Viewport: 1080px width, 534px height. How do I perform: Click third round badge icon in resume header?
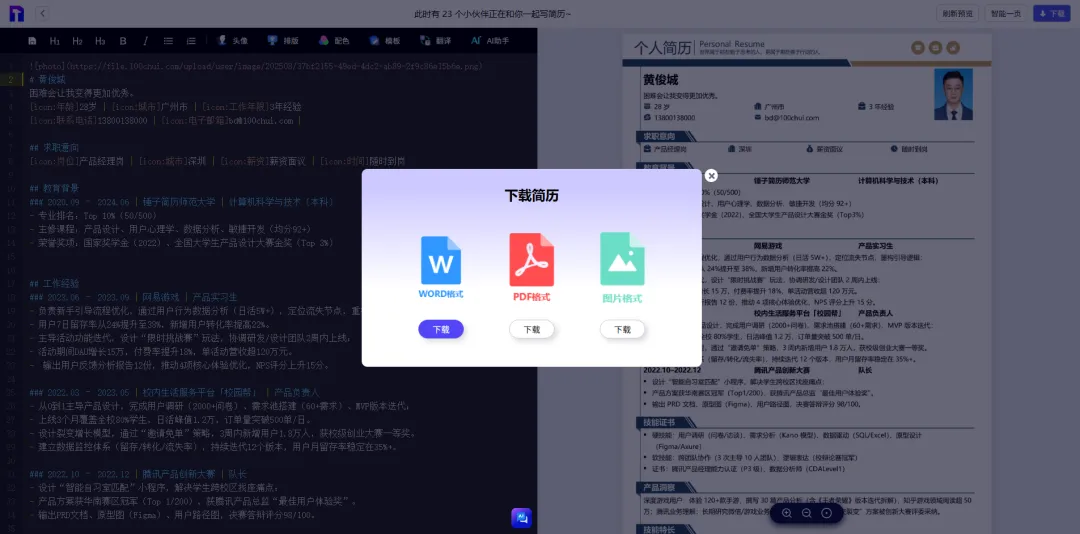[953, 48]
